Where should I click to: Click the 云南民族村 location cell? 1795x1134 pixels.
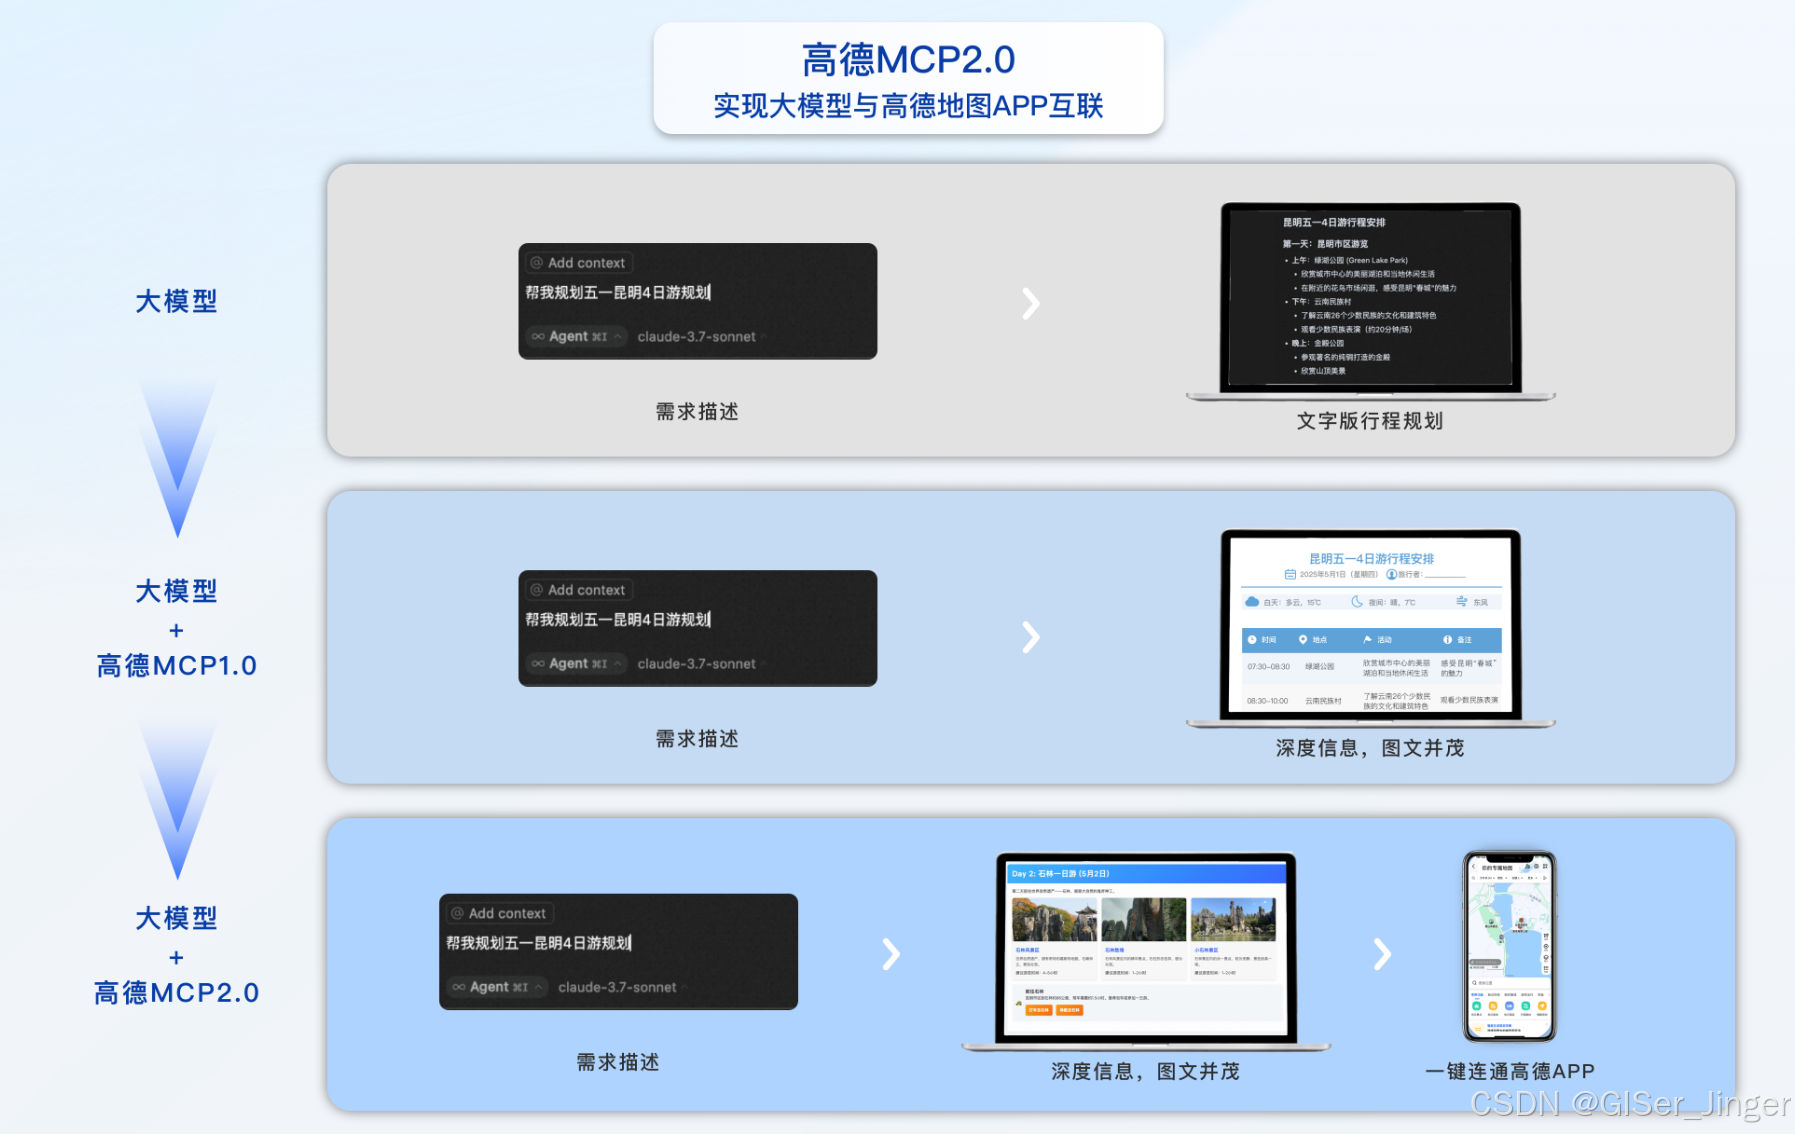[x=1324, y=701]
